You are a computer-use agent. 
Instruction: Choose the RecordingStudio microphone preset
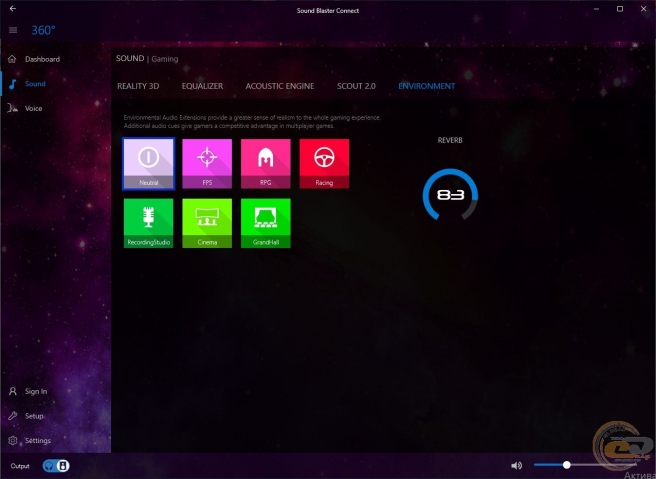(149, 223)
